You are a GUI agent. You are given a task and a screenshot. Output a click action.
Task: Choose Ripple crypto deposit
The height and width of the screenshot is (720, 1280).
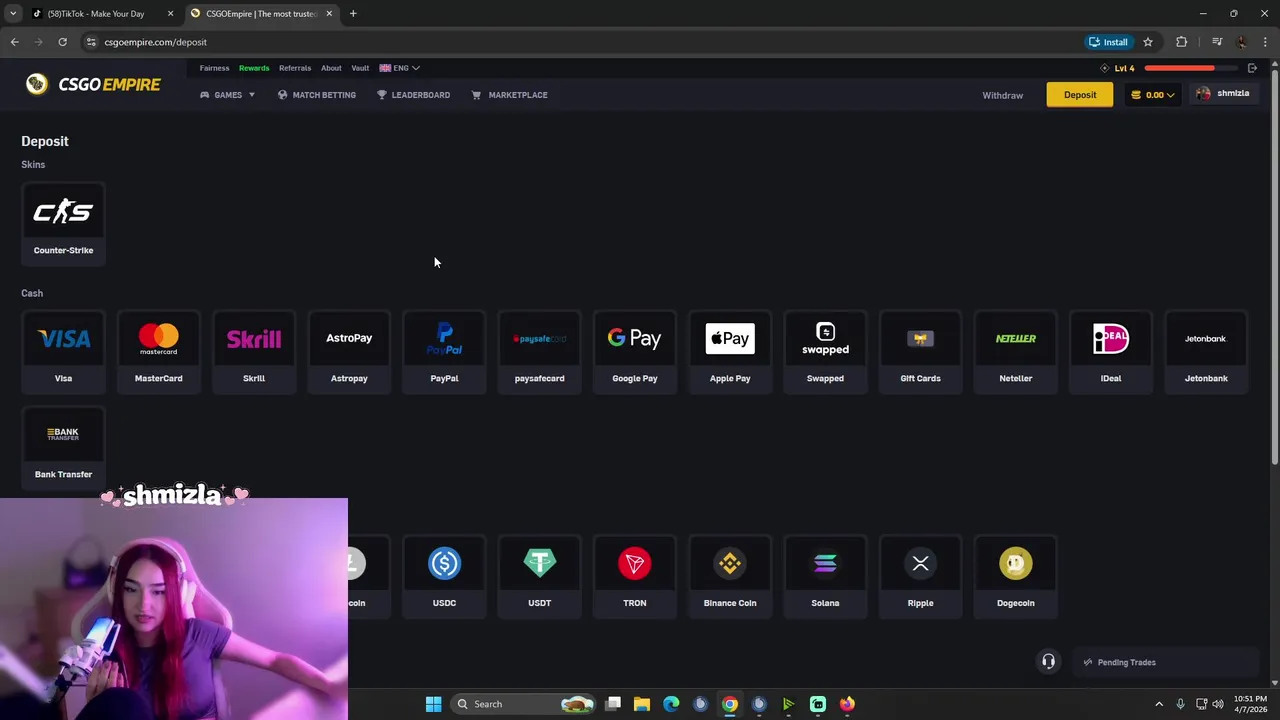(x=920, y=576)
